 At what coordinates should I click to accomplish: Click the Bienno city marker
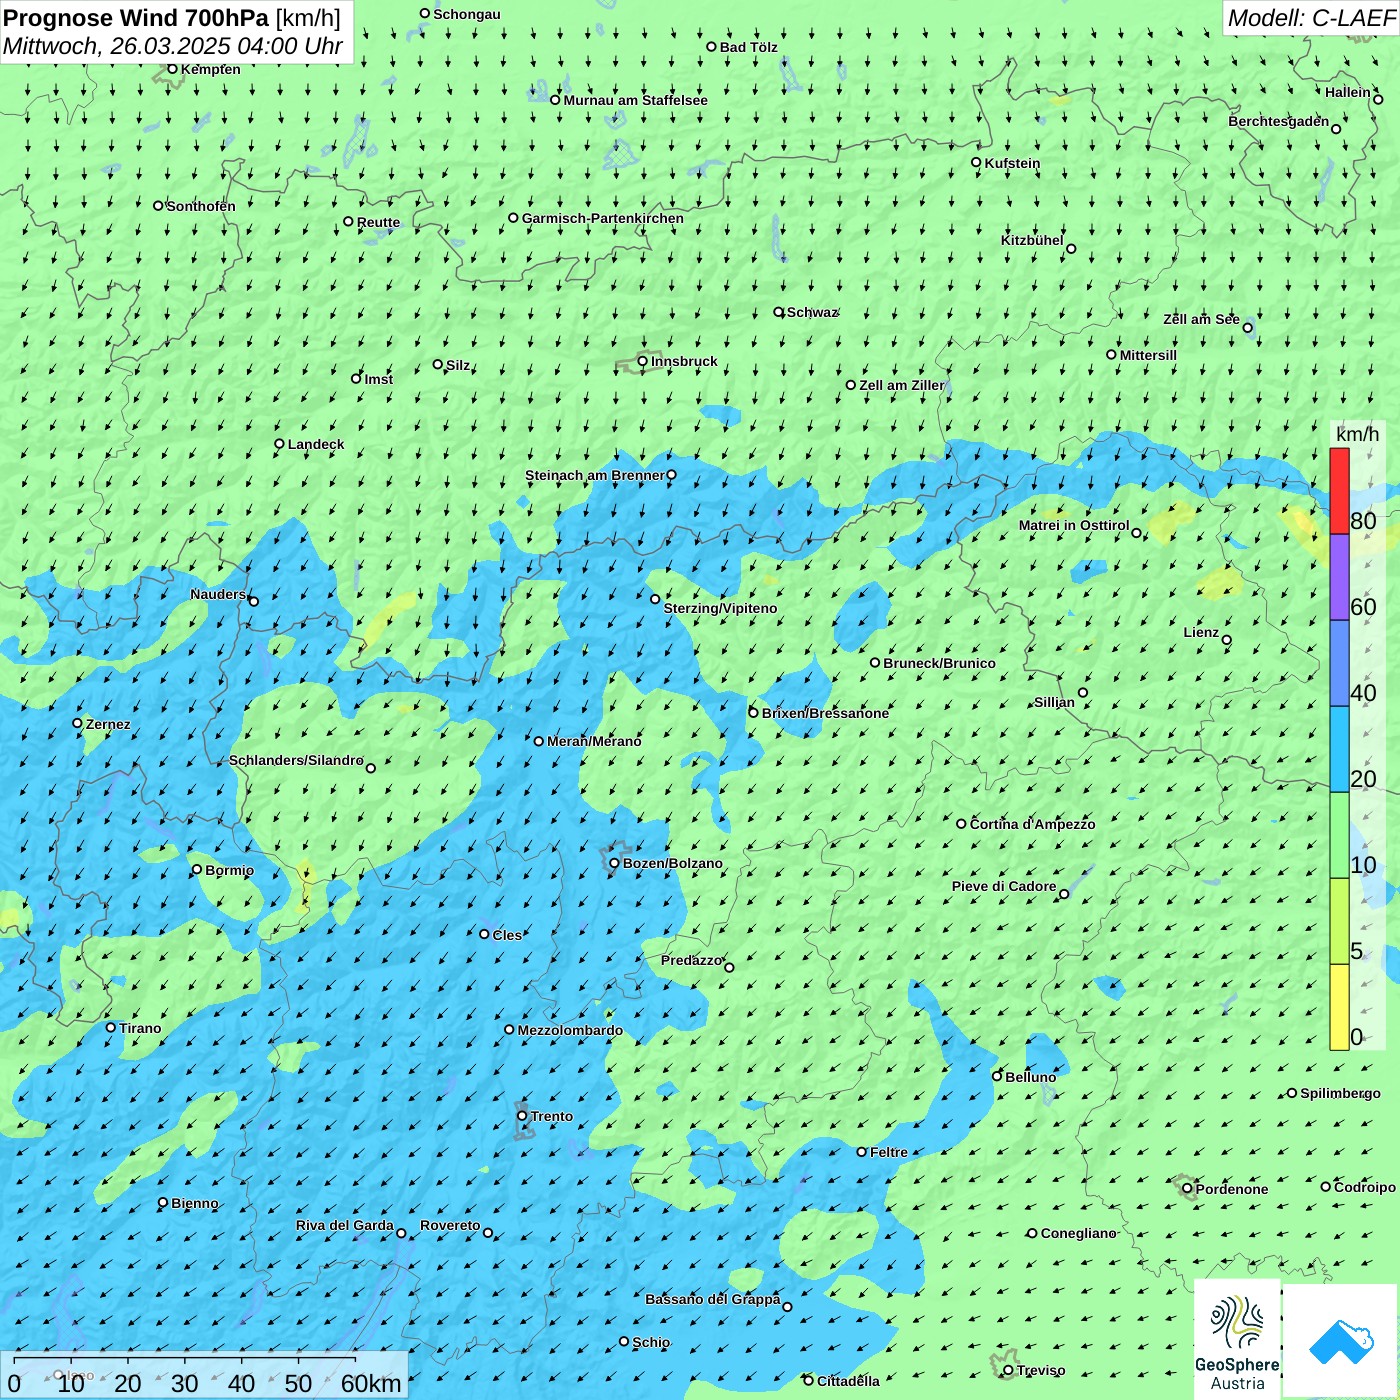coord(163,1203)
